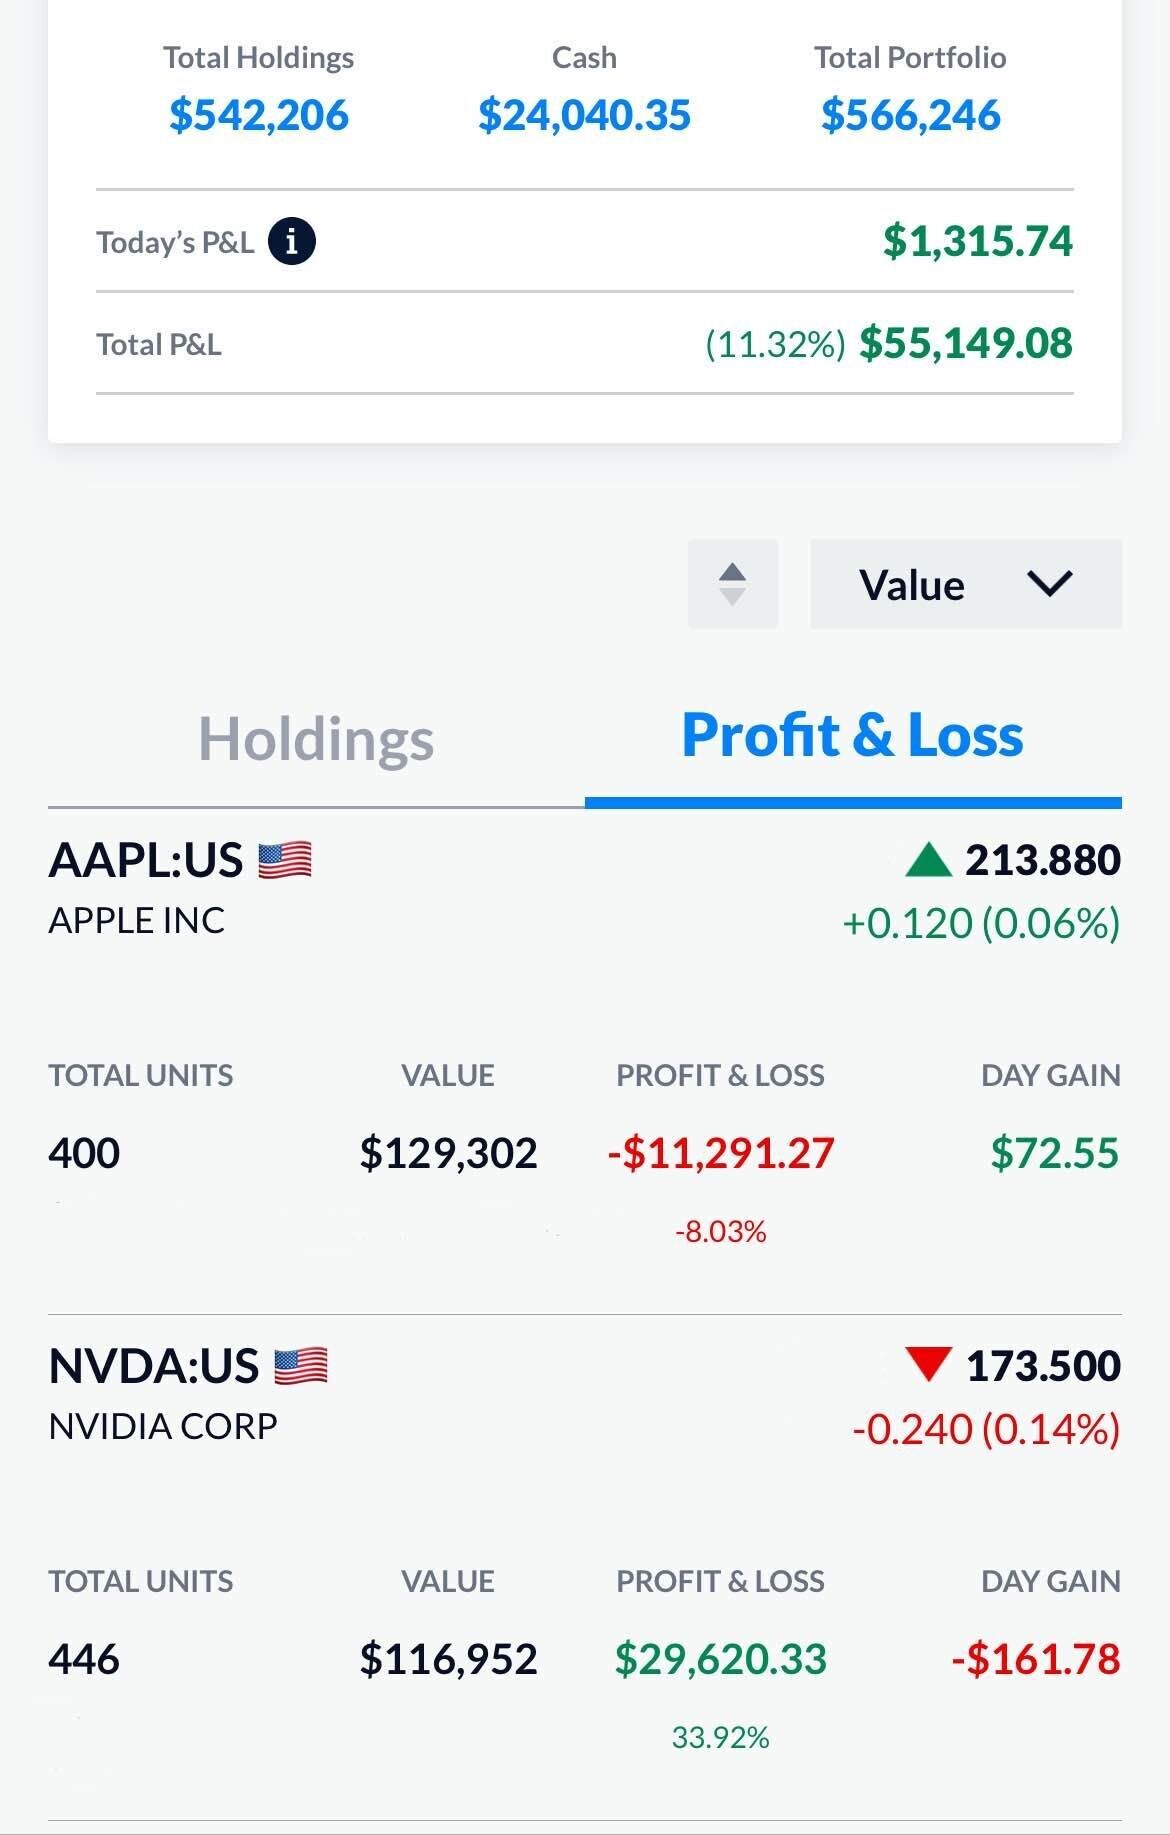1170x1835 pixels.
Task: Tap the Cash balance $24,040.35
Action: [x=584, y=115]
